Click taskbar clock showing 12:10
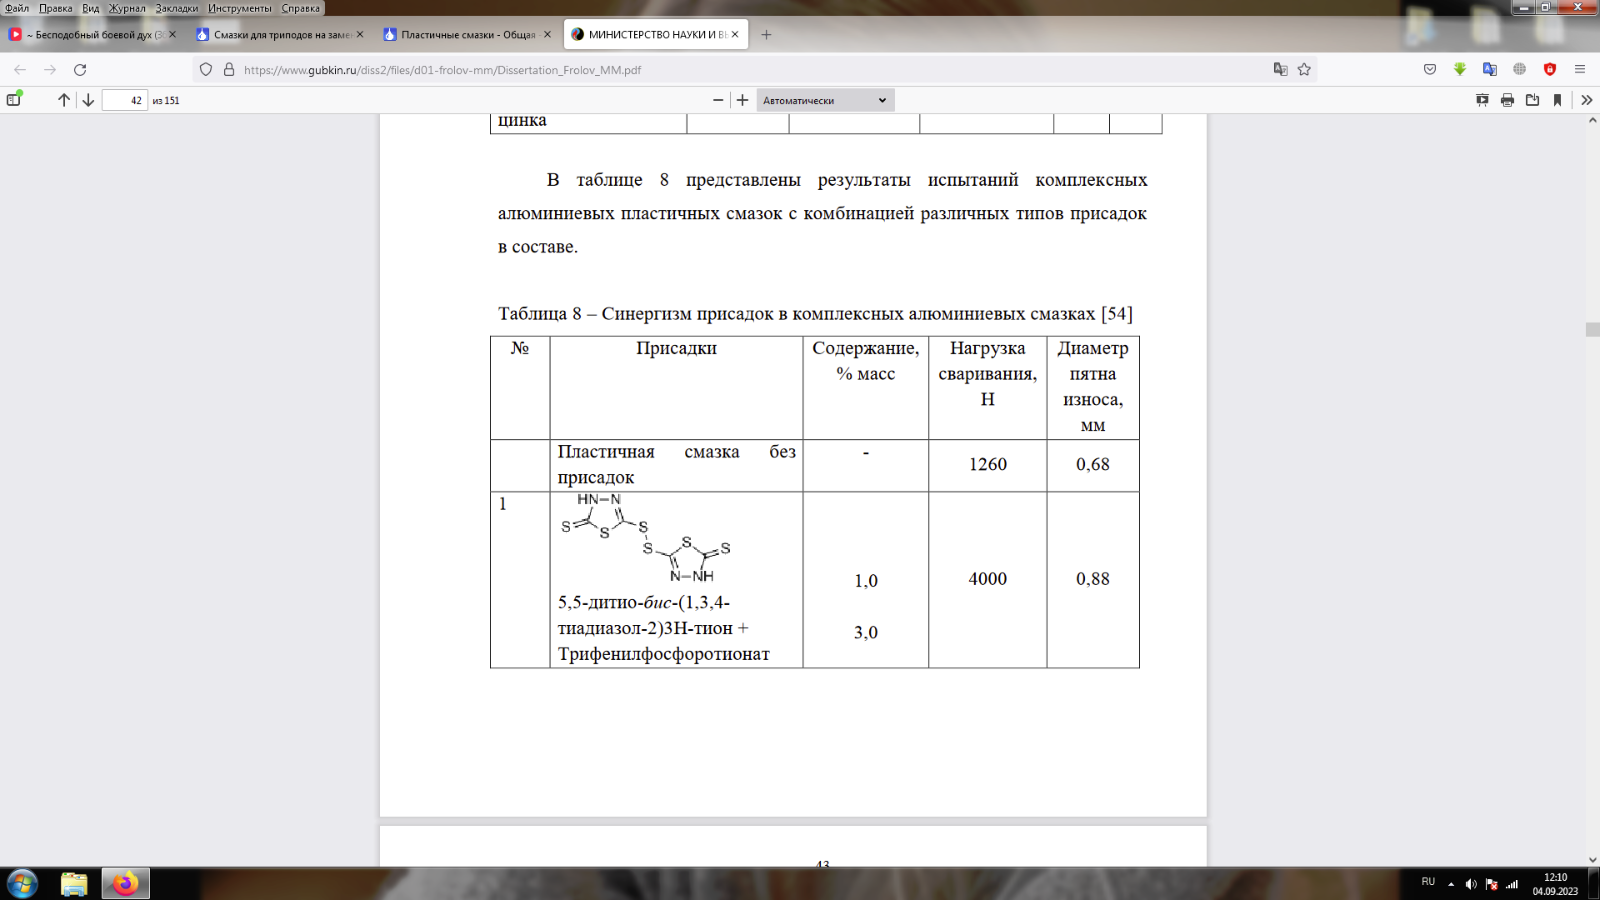 1555,884
